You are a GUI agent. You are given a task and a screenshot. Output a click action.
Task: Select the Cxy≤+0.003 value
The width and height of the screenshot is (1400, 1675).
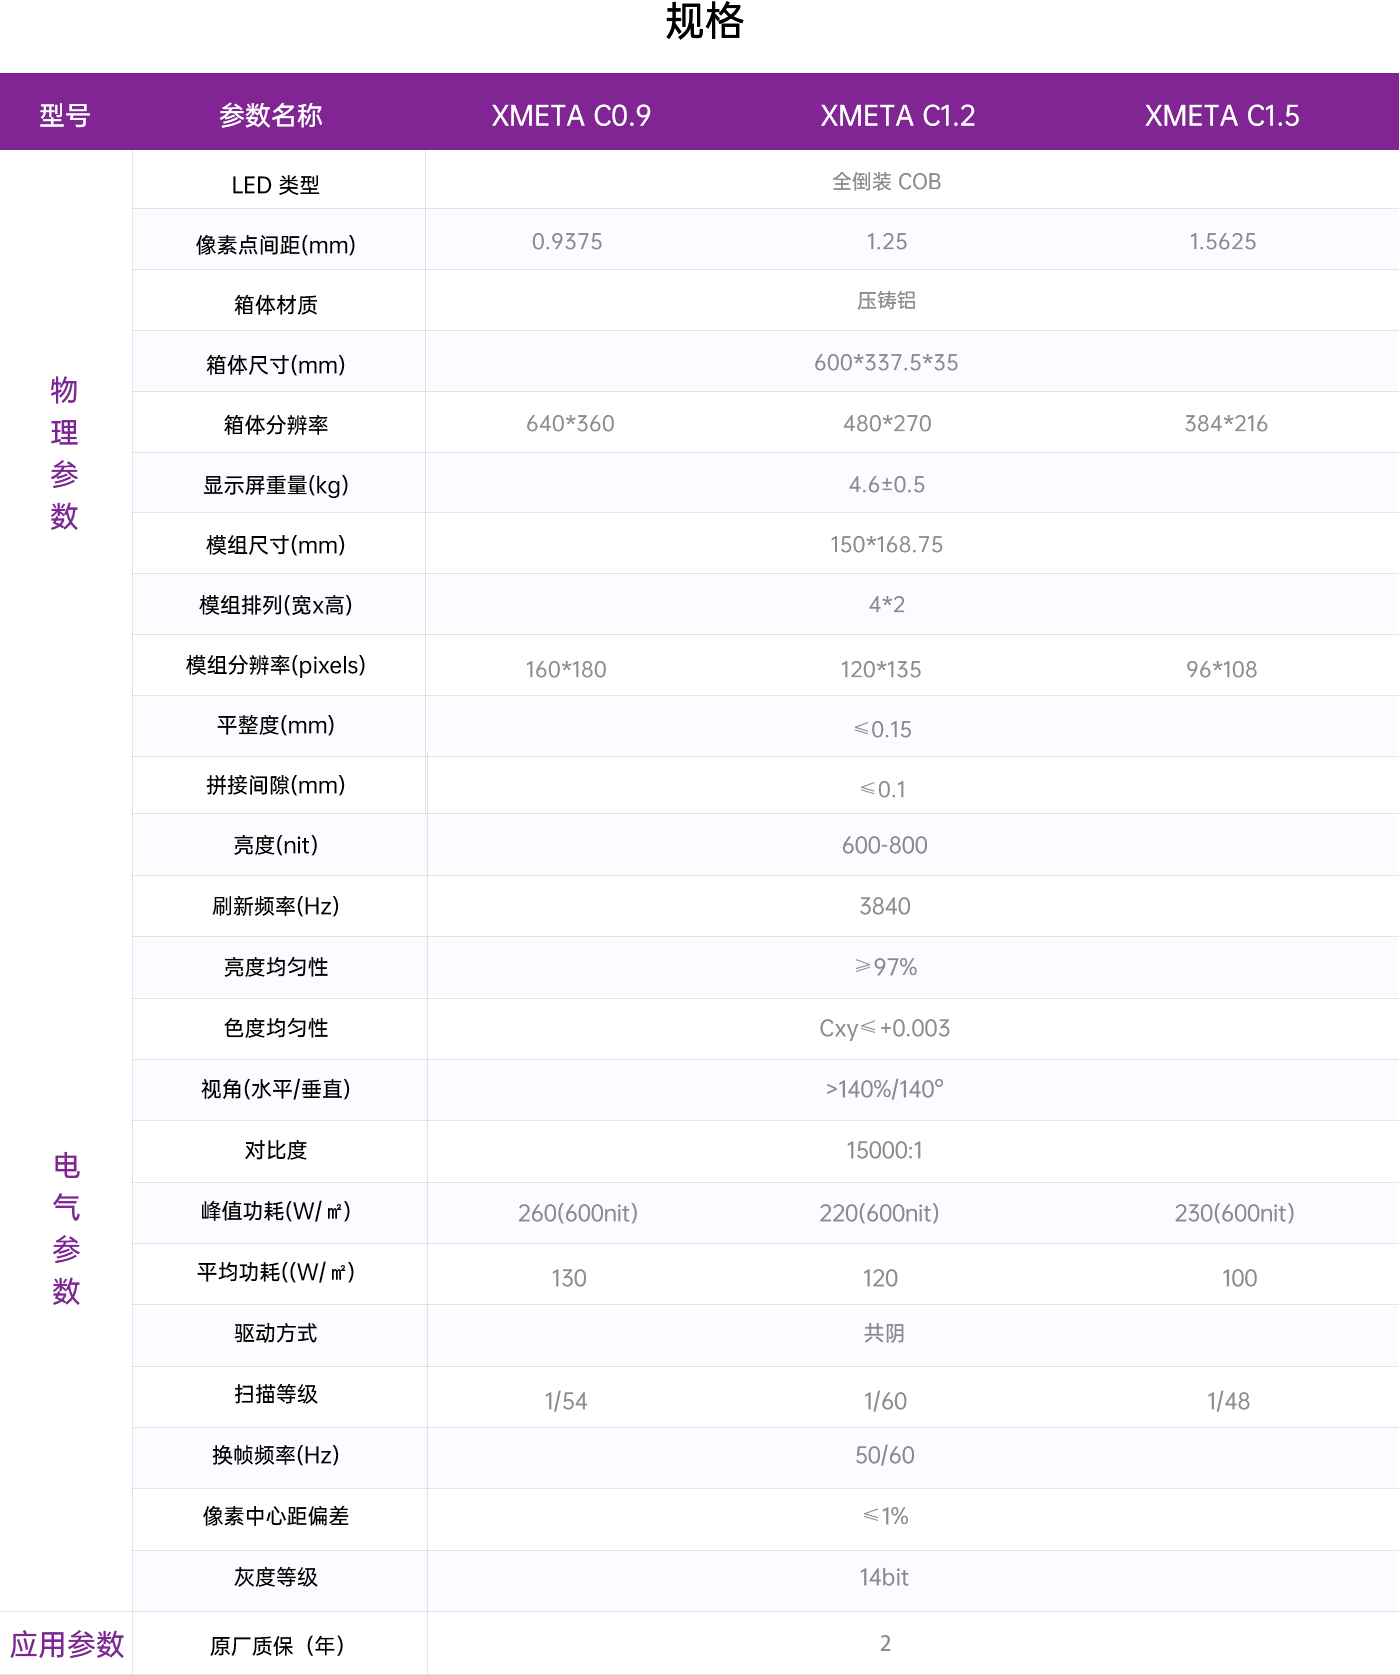(x=885, y=1029)
